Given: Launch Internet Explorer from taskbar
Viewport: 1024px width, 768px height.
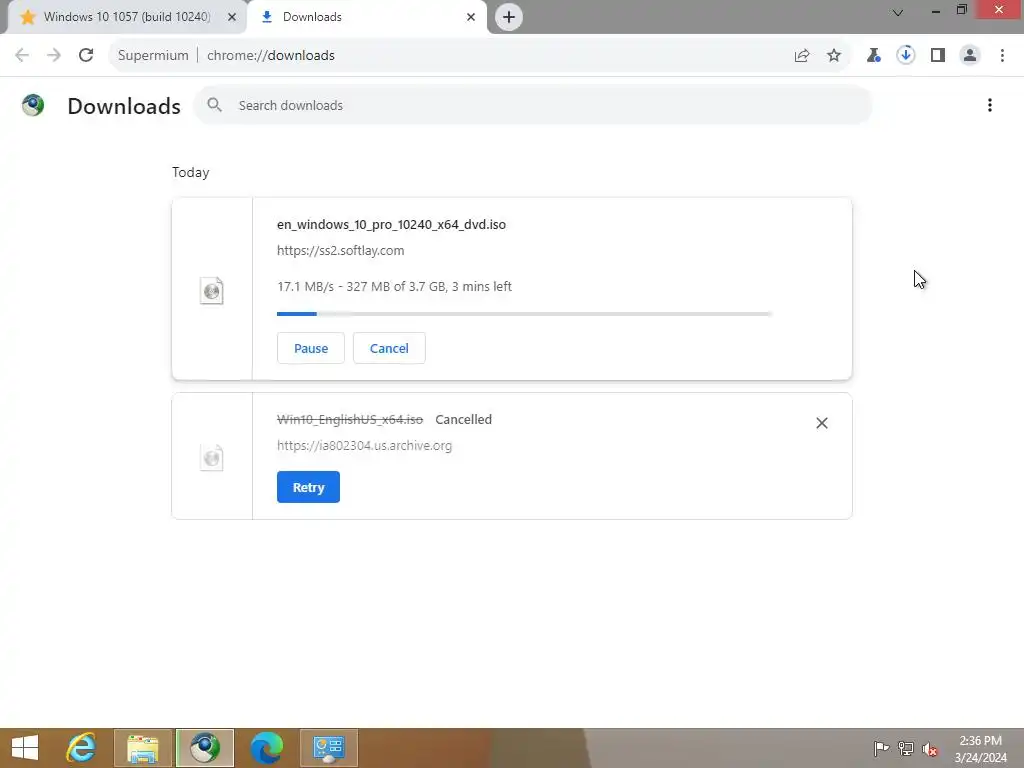Looking at the screenshot, I should 82,748.
